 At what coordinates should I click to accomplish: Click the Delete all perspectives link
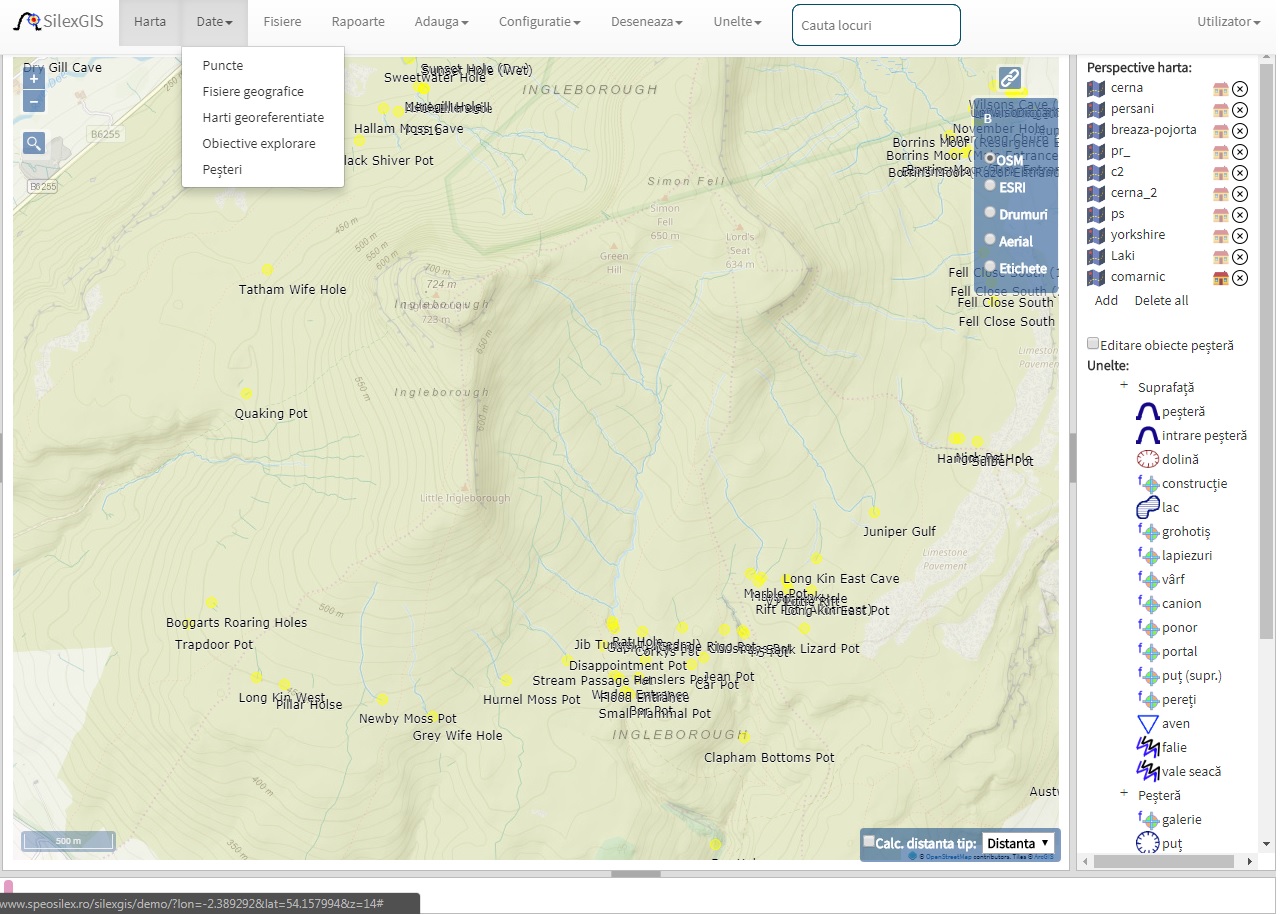tap(1161, 301)
